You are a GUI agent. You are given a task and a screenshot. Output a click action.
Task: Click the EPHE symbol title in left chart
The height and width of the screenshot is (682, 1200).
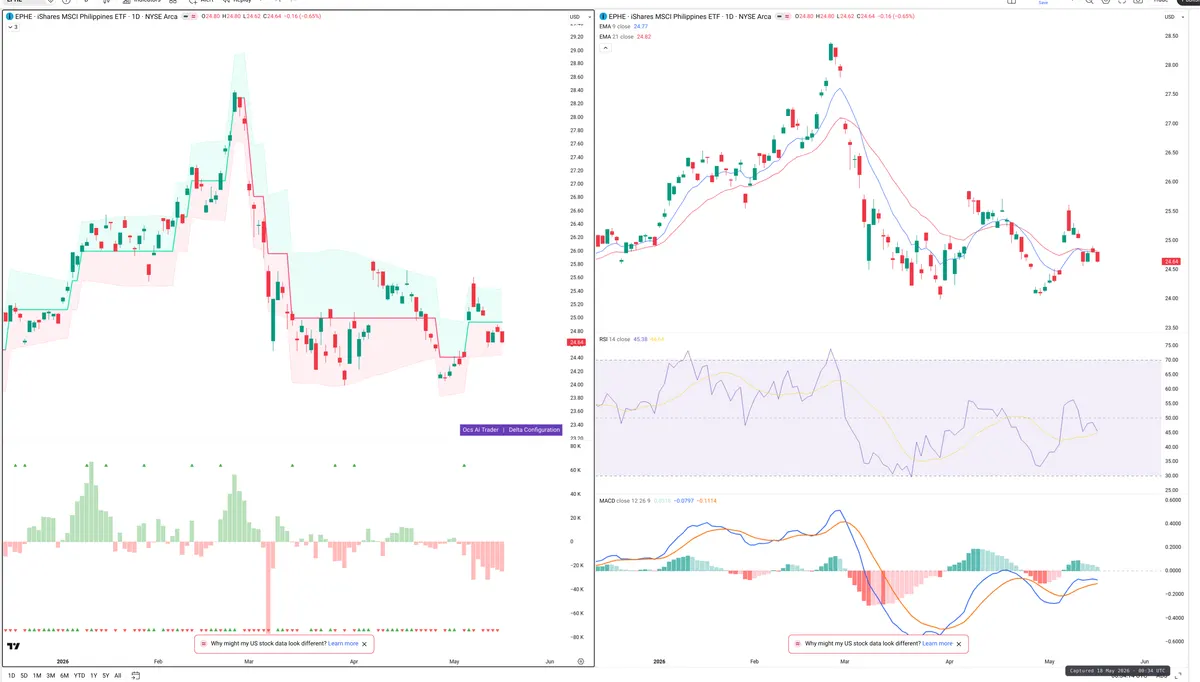coord(96,17)
